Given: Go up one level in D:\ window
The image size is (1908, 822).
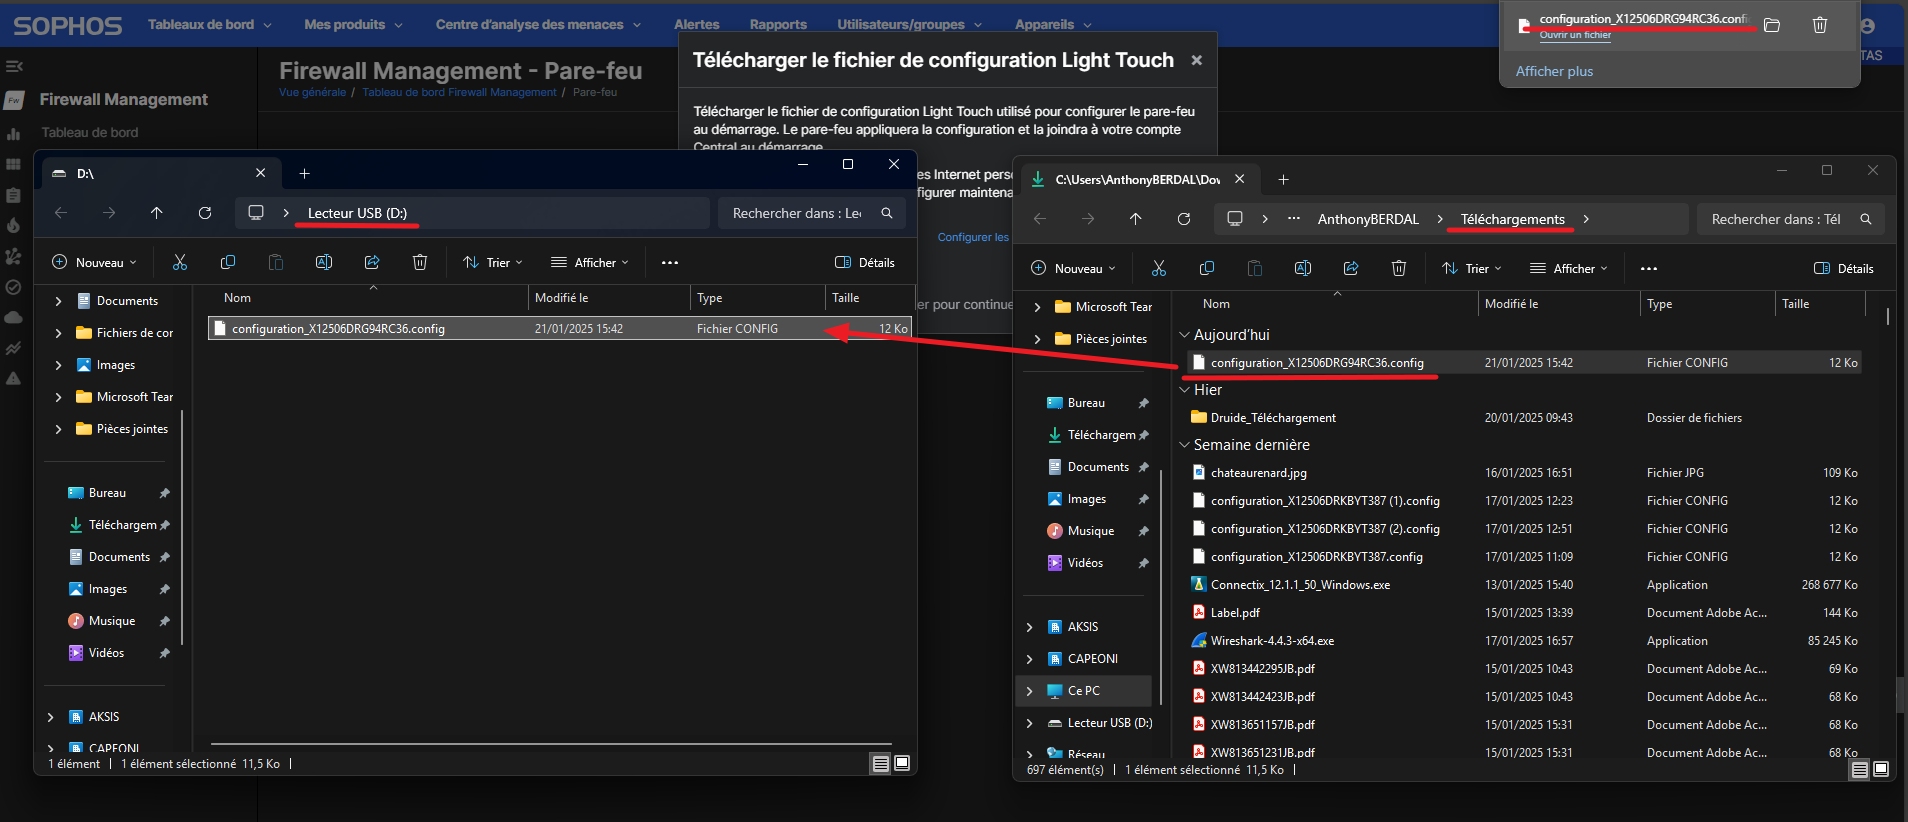Looking at the screenshot, I should [x=157, y=213].
